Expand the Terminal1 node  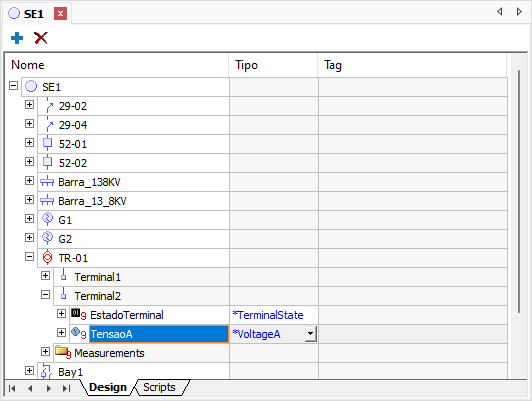coord(45,275)
